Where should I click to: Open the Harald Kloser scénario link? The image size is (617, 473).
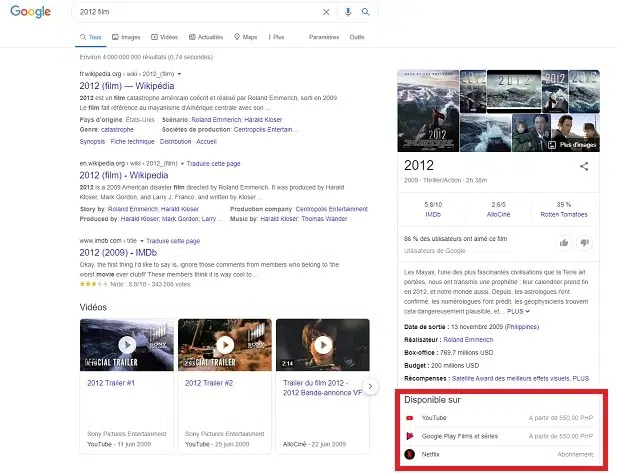[263, 120]
